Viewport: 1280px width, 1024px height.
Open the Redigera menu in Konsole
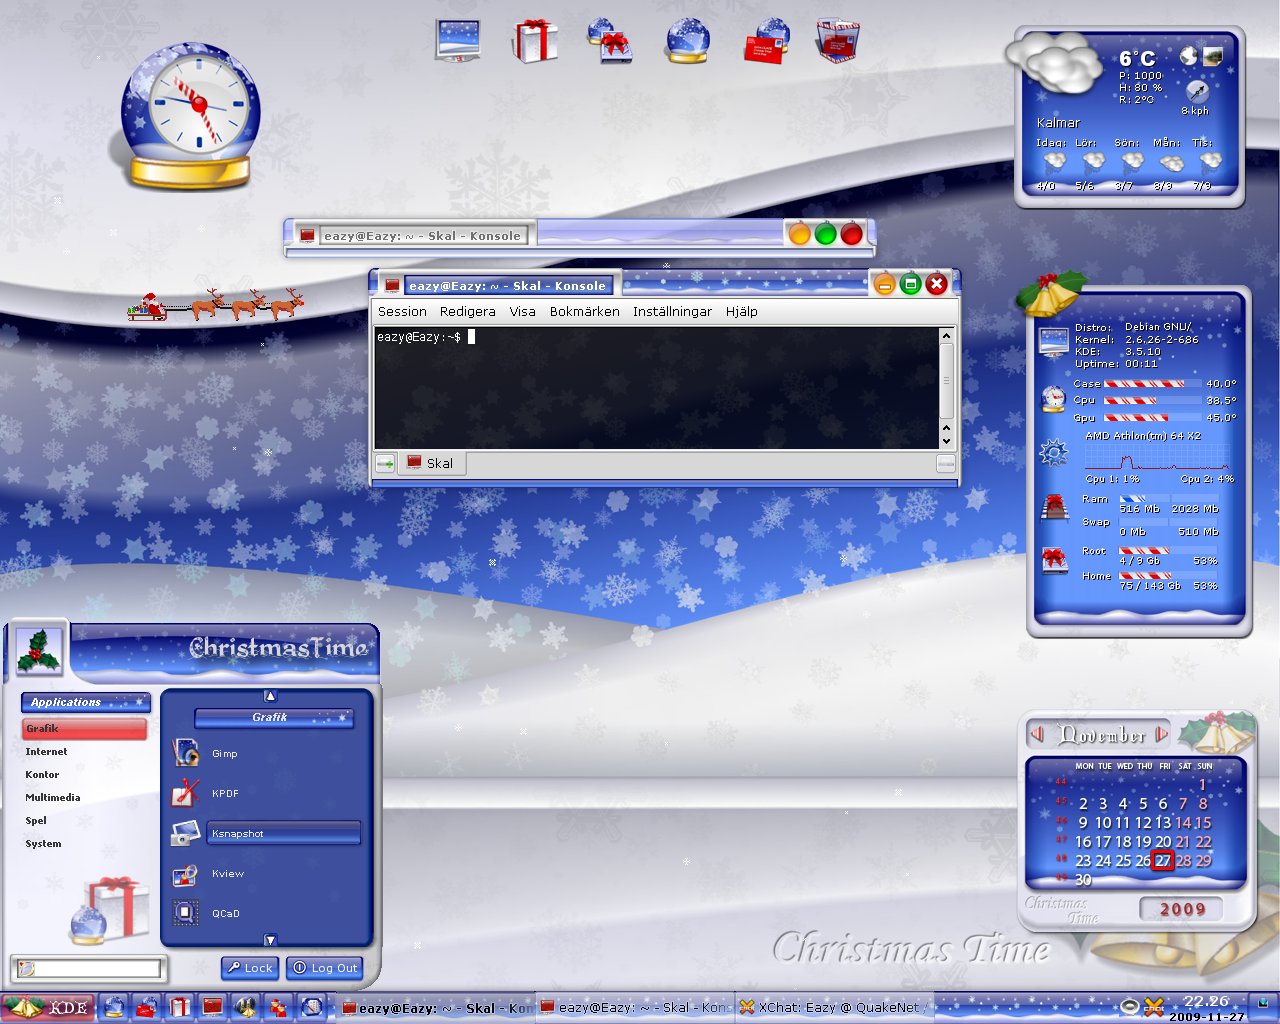point(468,311)
